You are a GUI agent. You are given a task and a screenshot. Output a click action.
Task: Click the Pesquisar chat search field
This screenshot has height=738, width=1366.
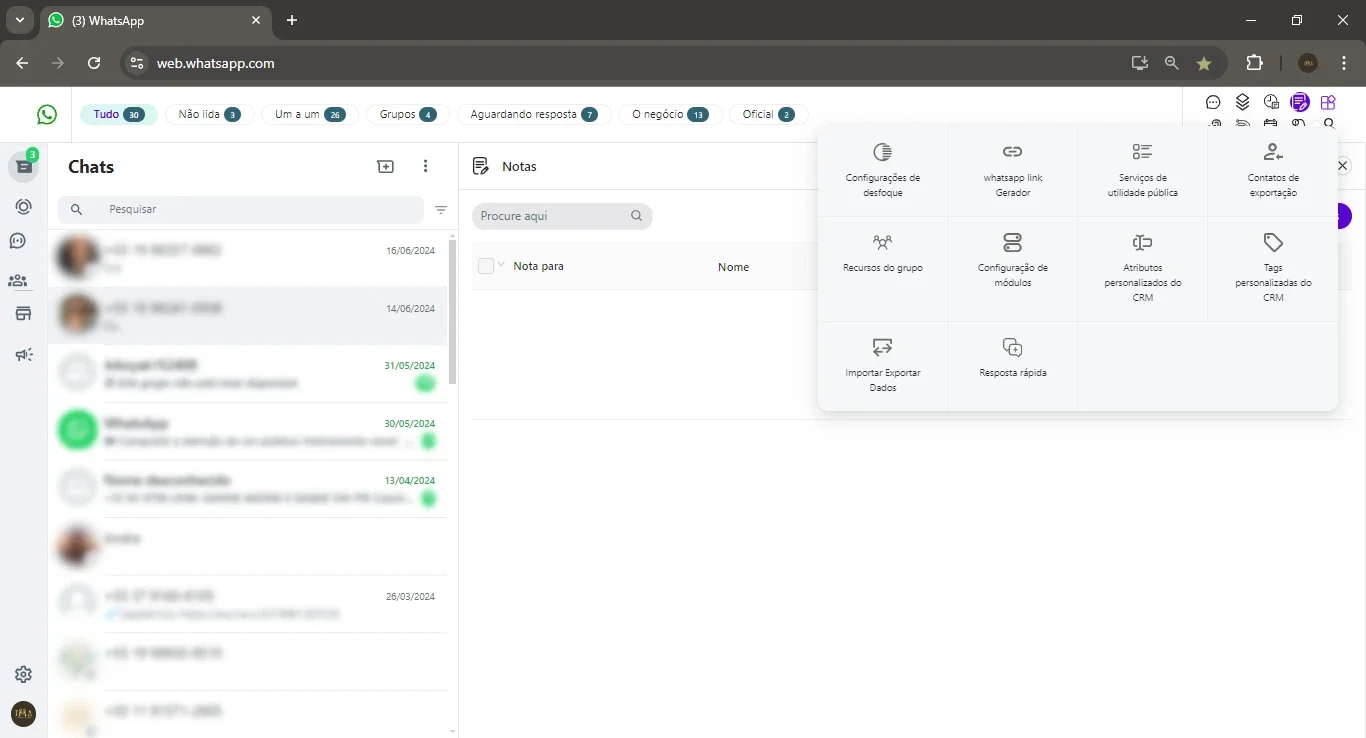pyautogui.click(x=241, y=210)
